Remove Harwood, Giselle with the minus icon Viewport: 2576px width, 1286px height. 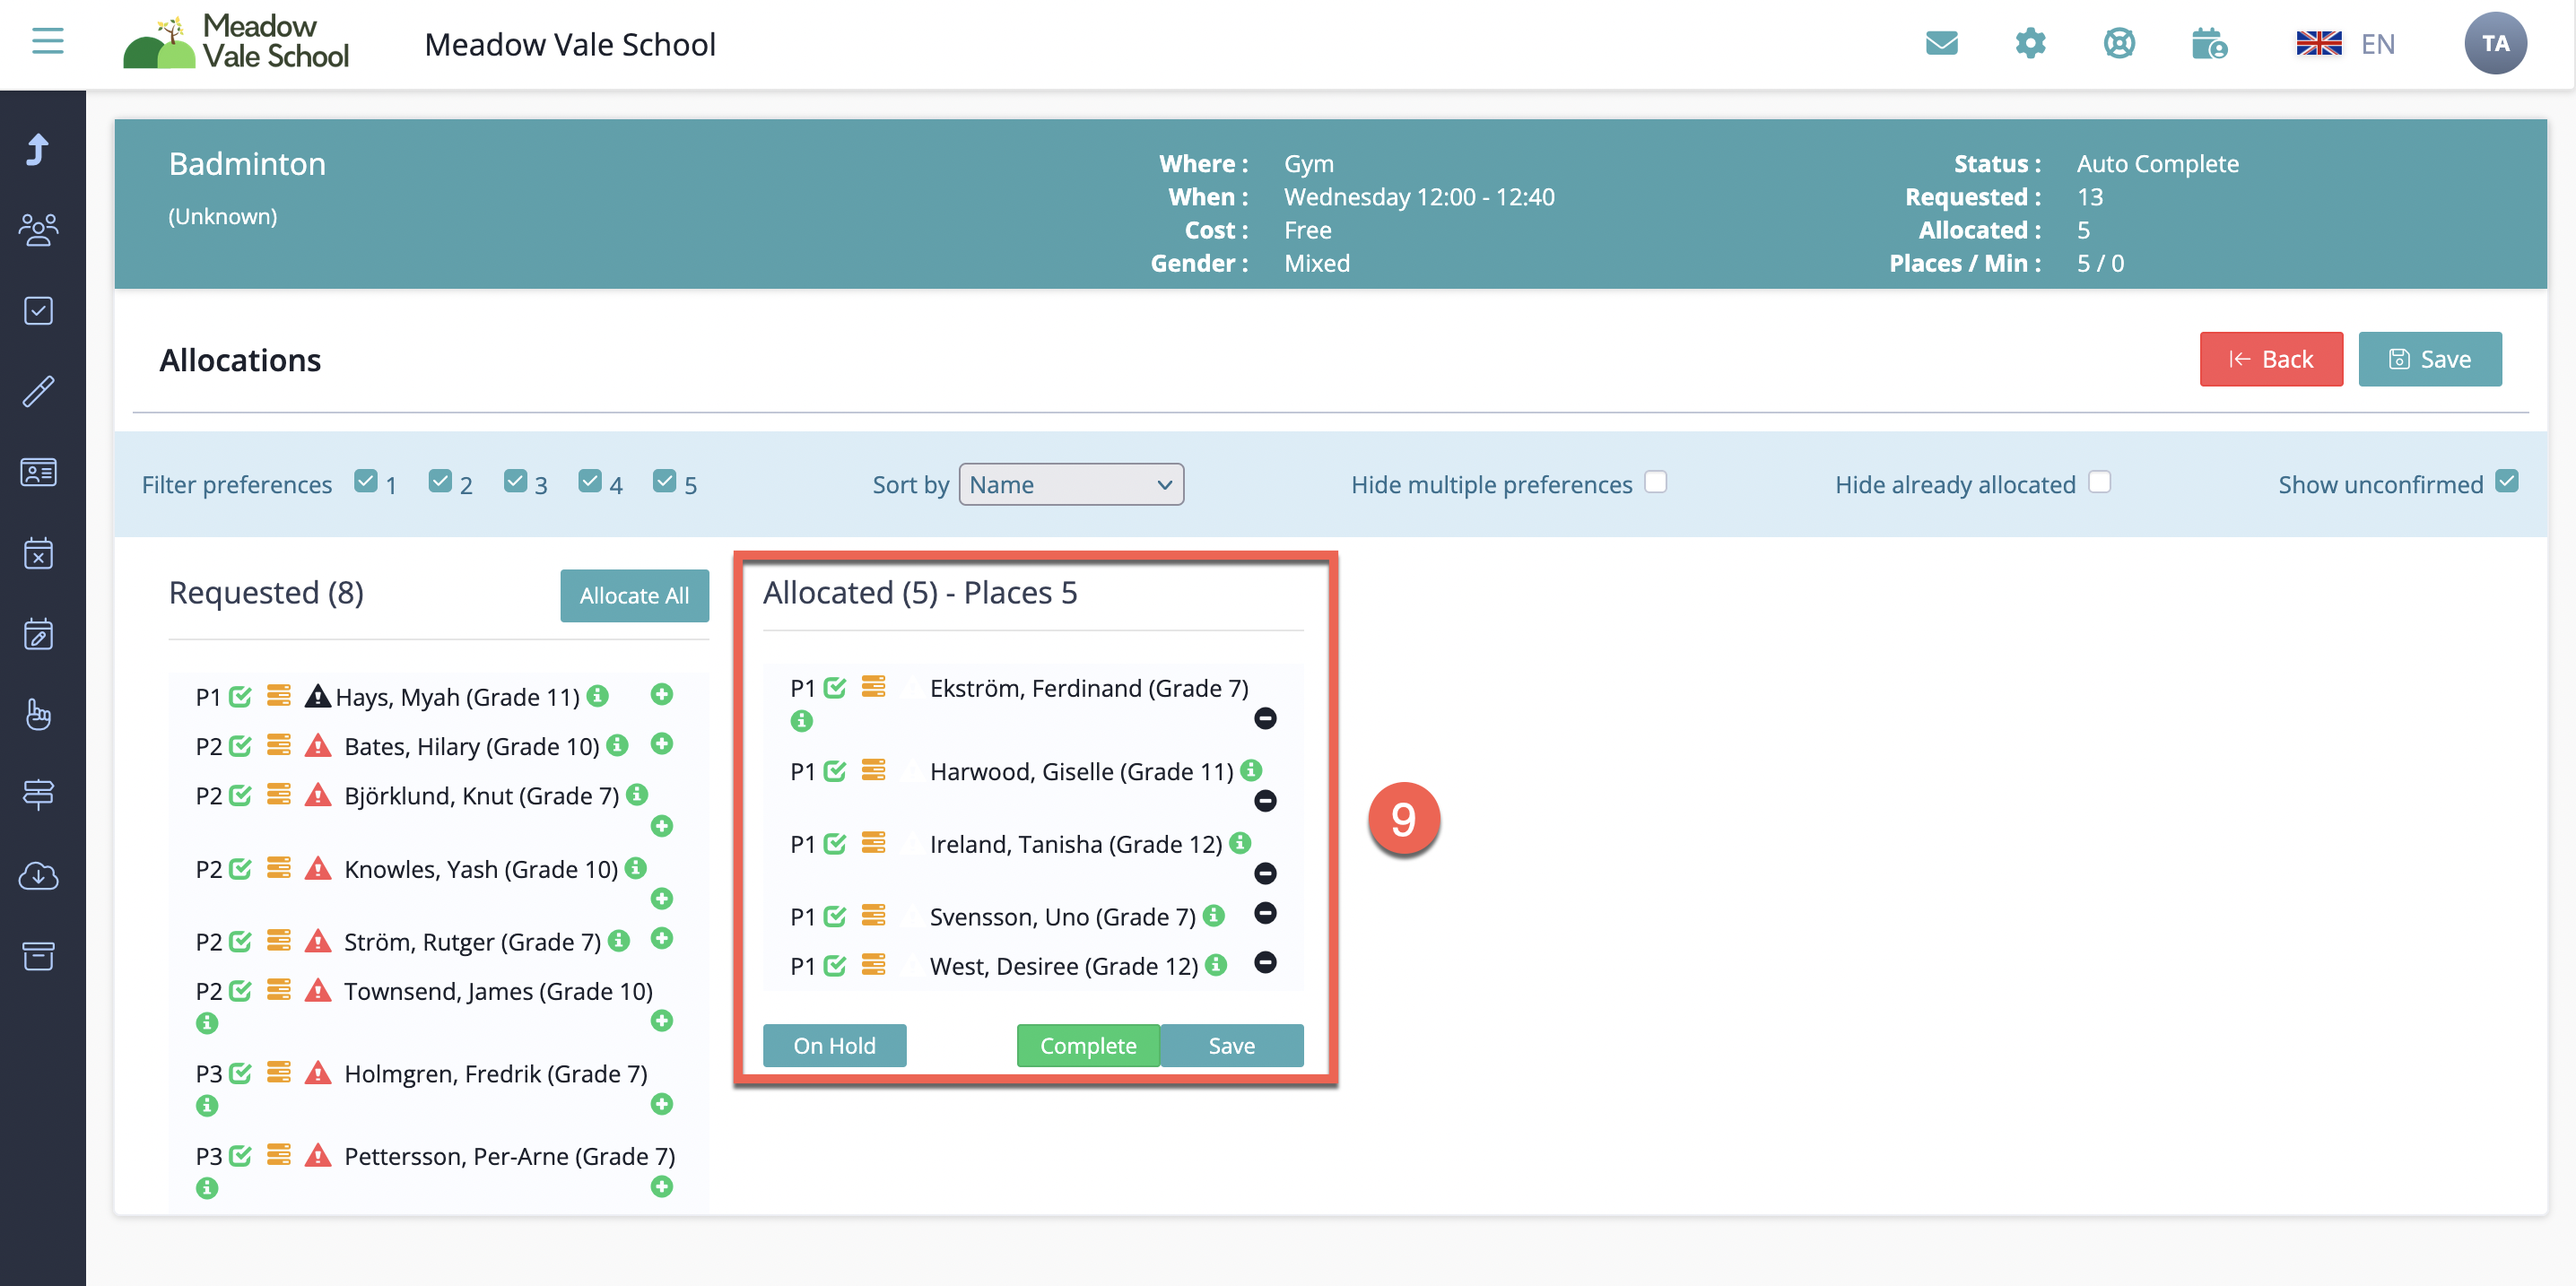pos(1265,801)
